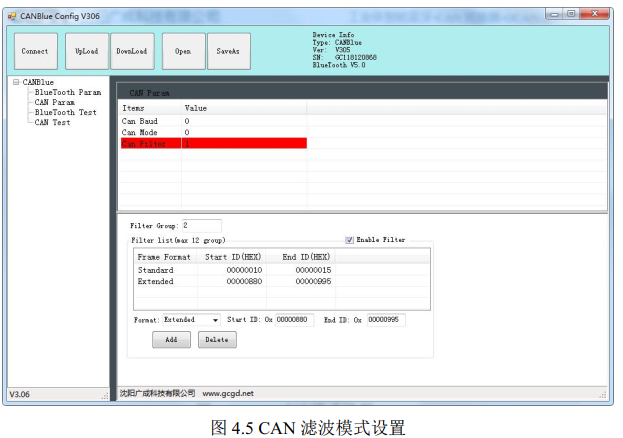Click the End ID input field
Screen dimensions: 623x438
point(386,320)
